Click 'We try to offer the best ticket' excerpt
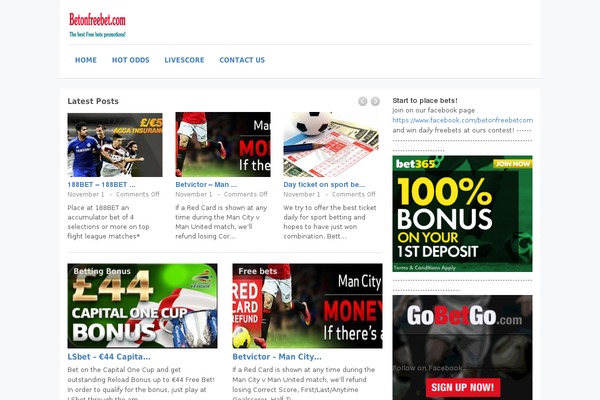 pos(330,222)
